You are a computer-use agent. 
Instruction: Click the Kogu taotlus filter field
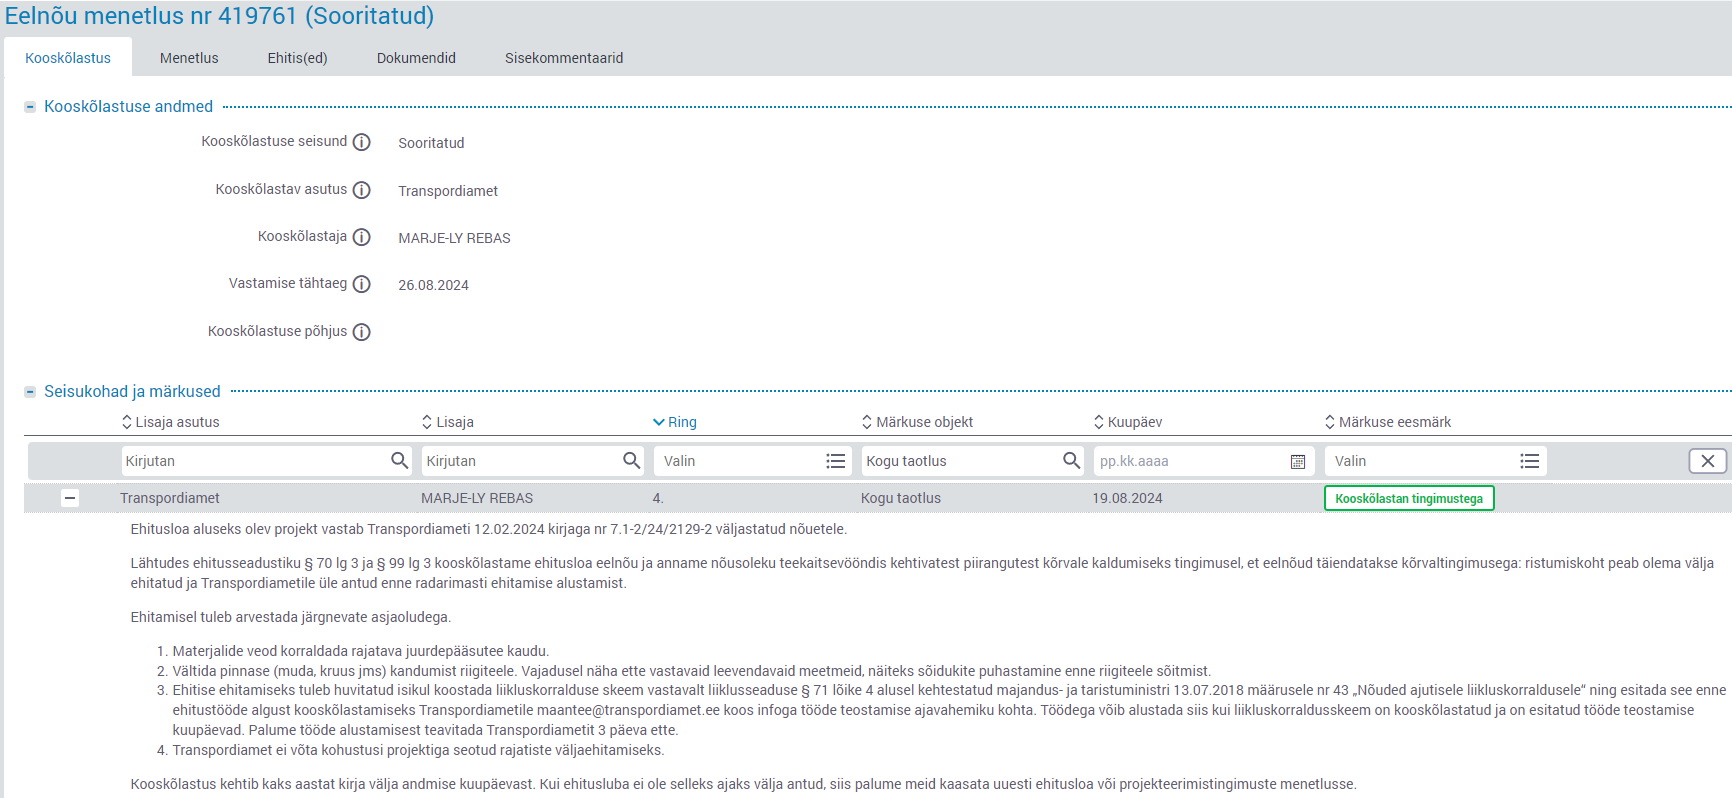click(x=973, y=461)
